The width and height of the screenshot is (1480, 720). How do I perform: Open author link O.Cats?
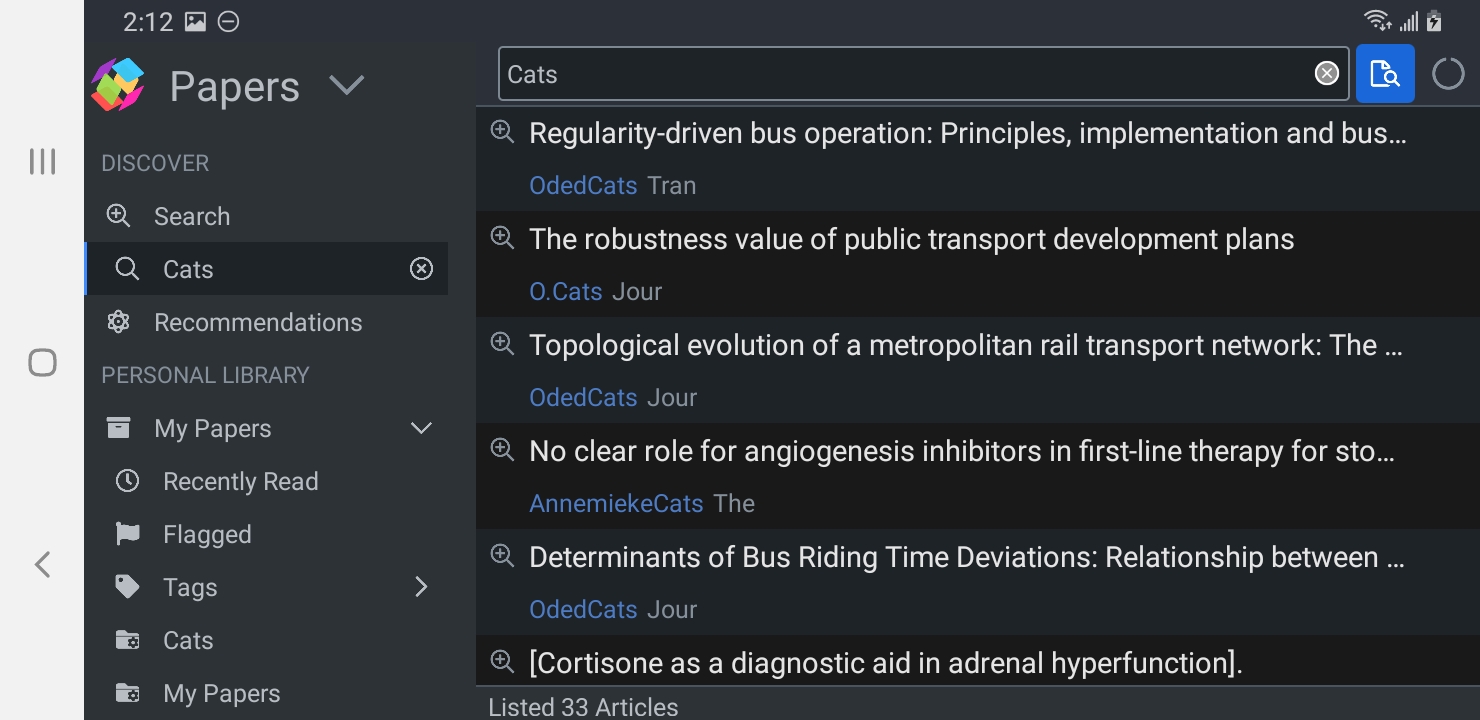click(x=565, y=291)
